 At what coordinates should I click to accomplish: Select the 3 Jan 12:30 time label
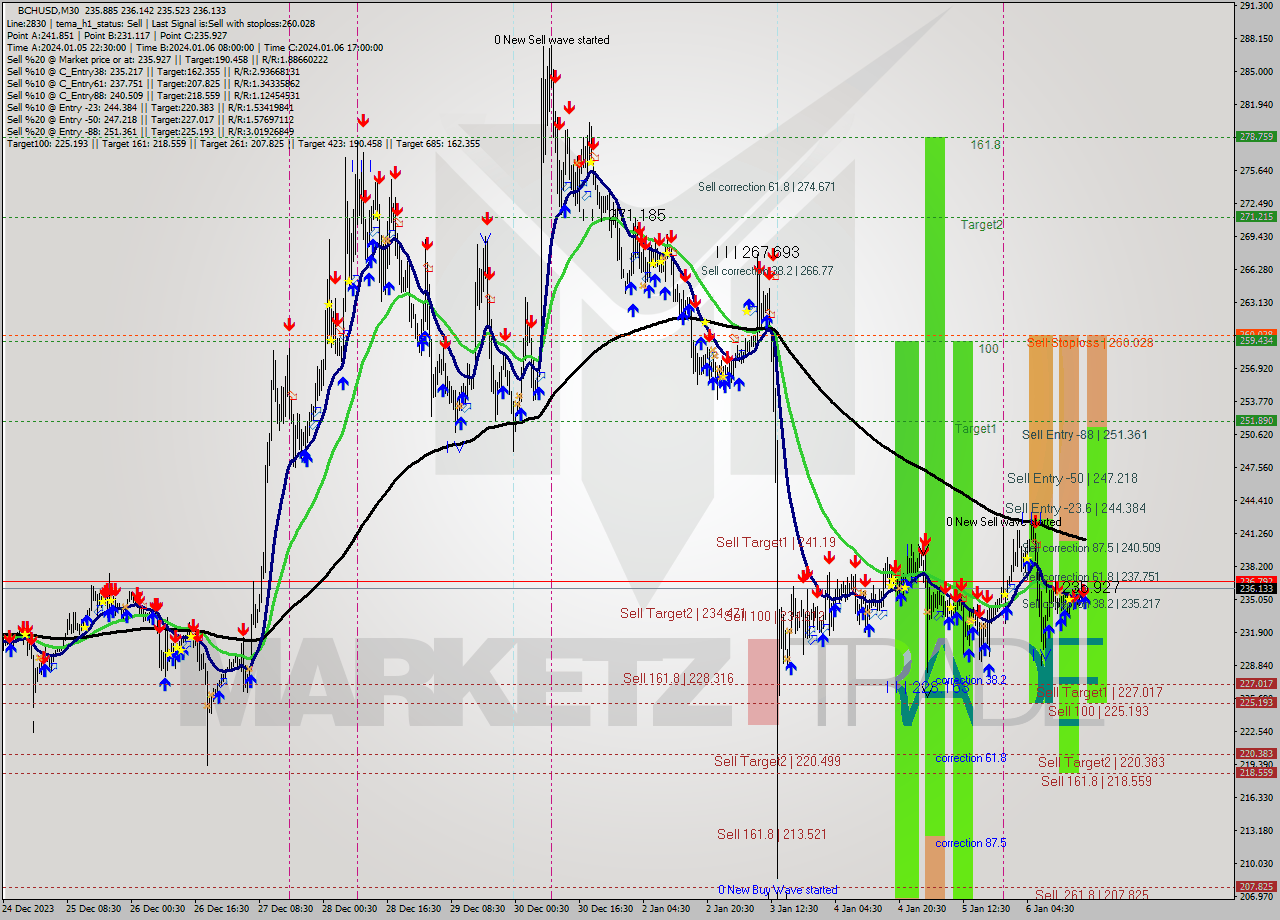(x=795, y=910)
